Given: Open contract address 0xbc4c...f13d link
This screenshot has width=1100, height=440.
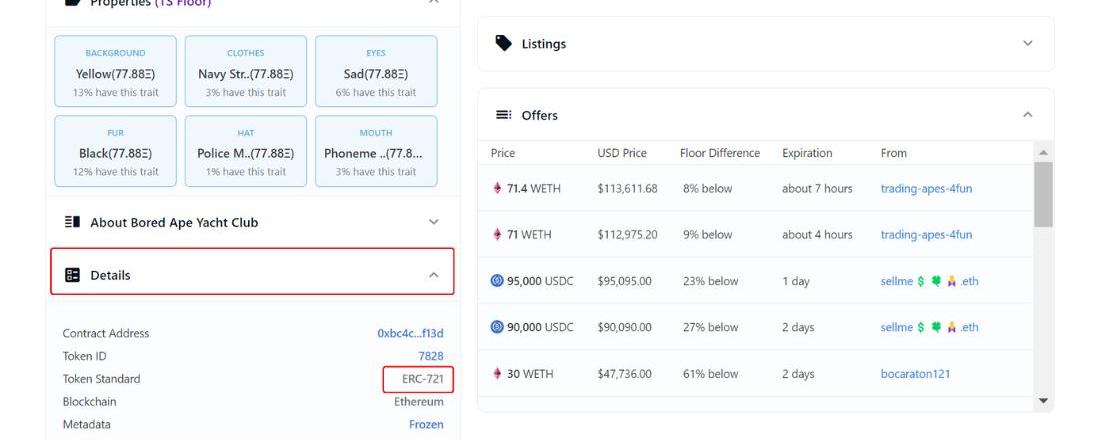Looking at the screenshot, I should [410, 333].
